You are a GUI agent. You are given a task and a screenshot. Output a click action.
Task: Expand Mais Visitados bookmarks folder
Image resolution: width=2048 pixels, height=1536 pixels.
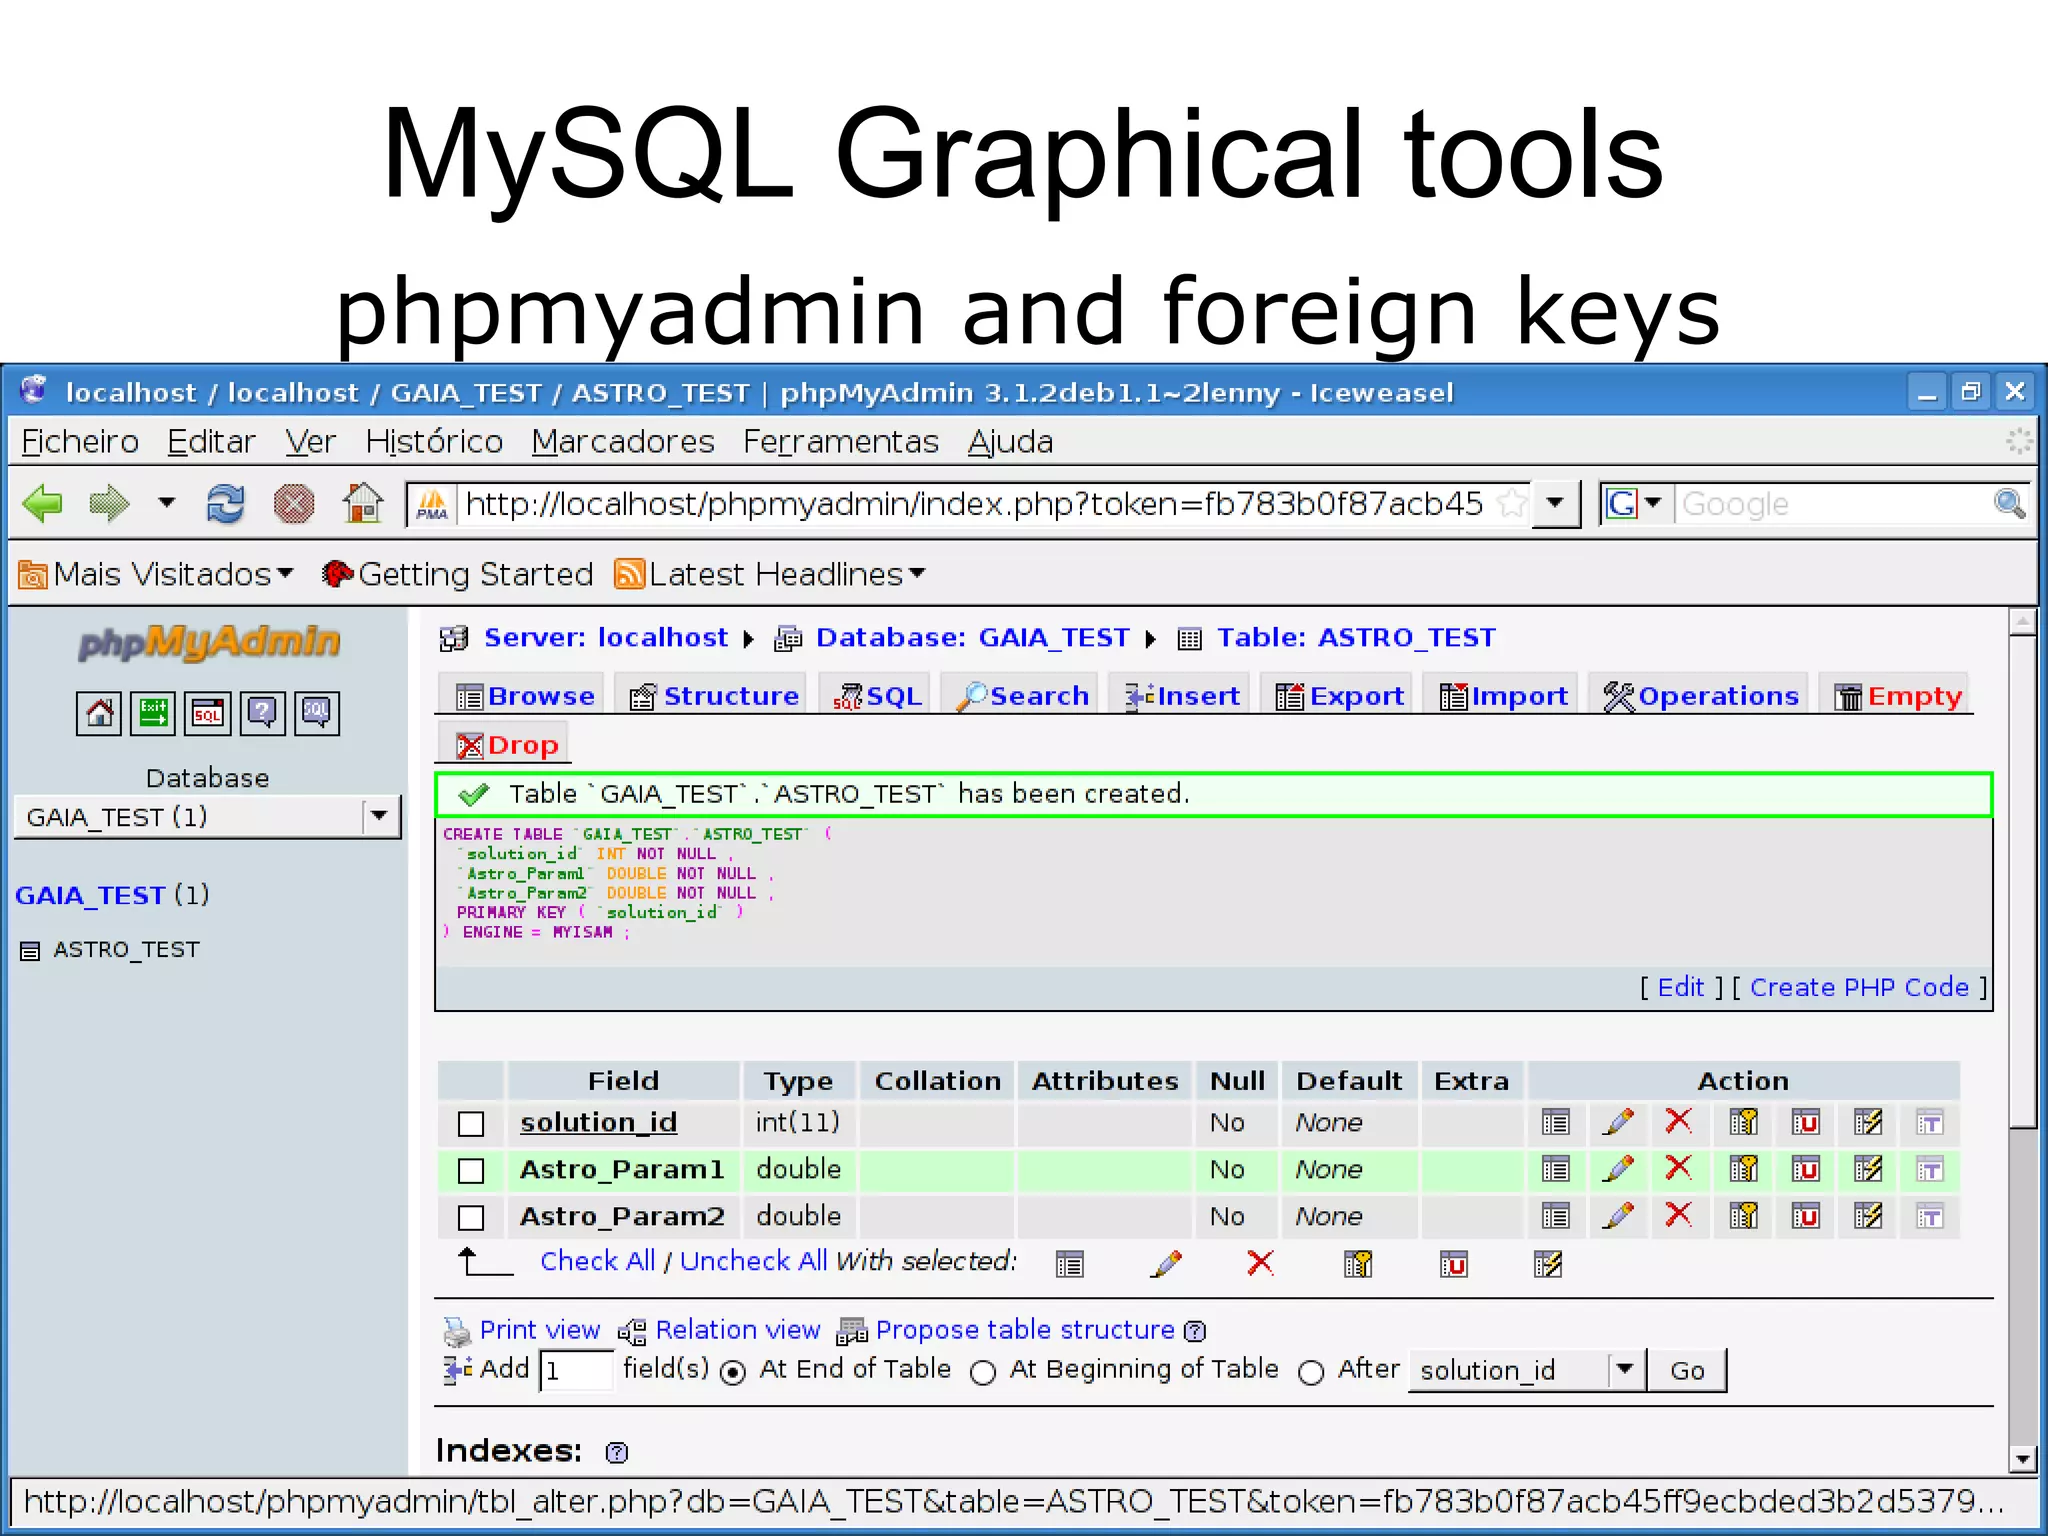tap(156, 574)
